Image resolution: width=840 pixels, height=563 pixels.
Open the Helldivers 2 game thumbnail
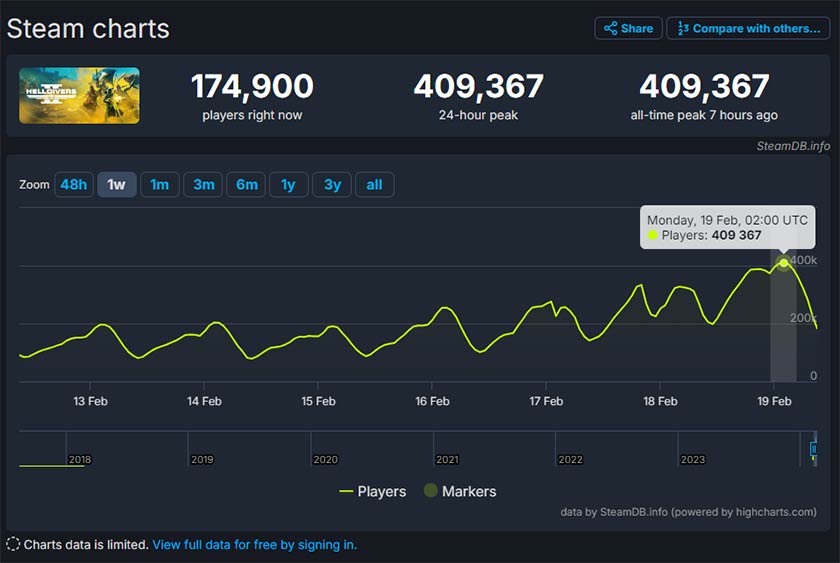79,96
